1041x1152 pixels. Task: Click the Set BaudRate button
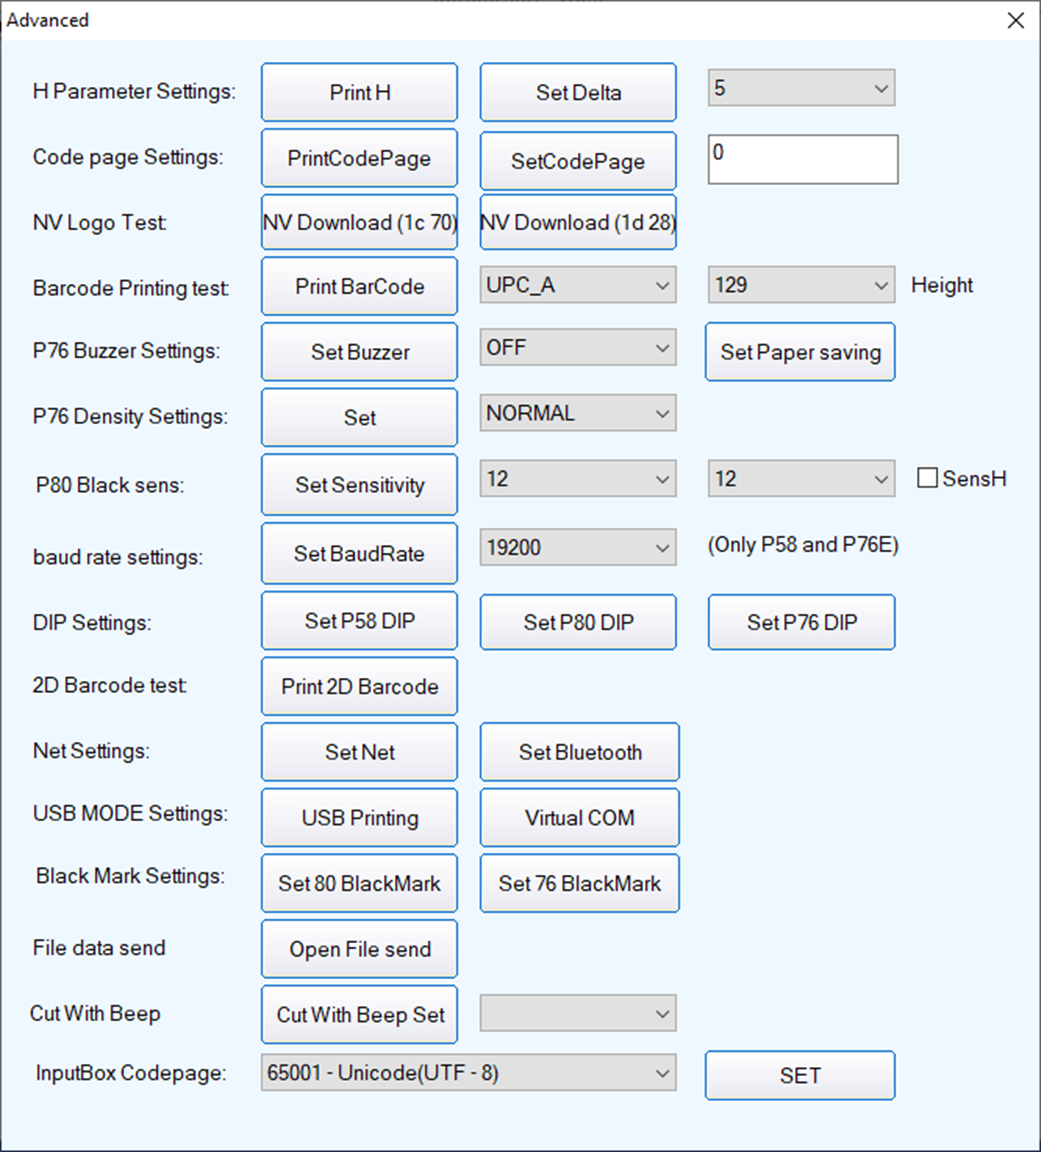[x=359, y=553]
